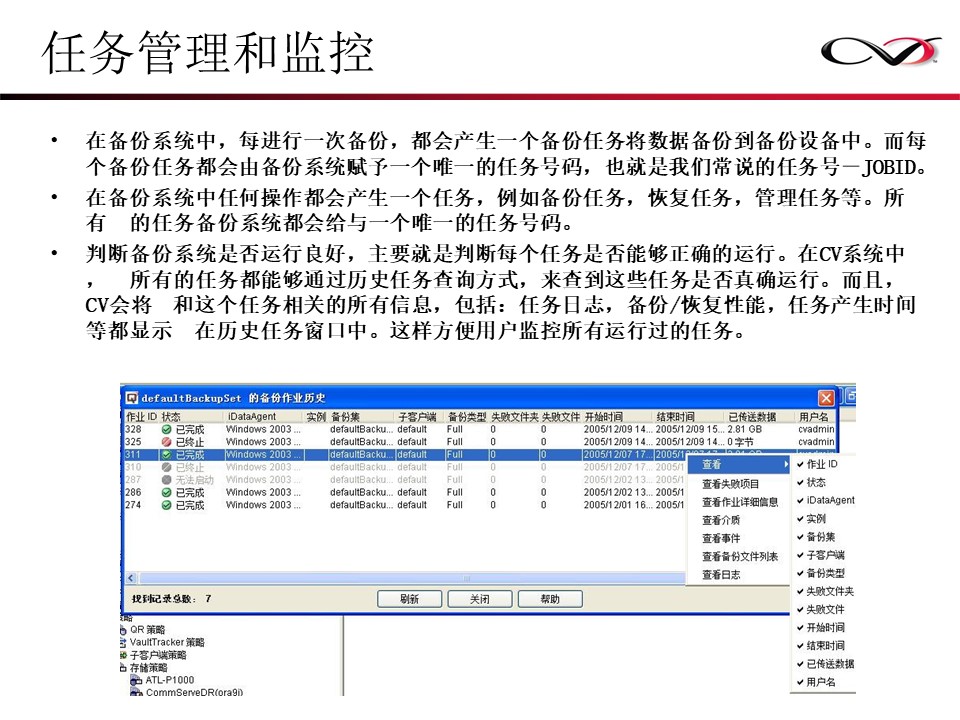Screen dimensions: 960x720
Task: Open 查看备份文件列表 menu entry
Action: pyautogui.click(x=740, y=557)
